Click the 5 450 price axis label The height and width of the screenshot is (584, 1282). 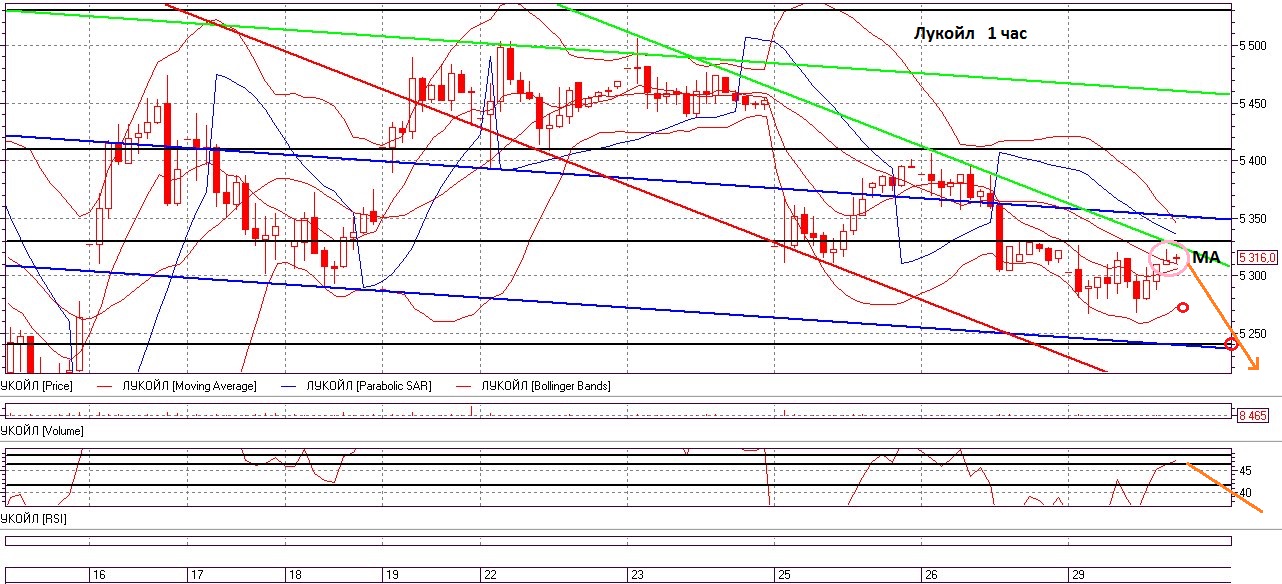tap(1254, 103)
